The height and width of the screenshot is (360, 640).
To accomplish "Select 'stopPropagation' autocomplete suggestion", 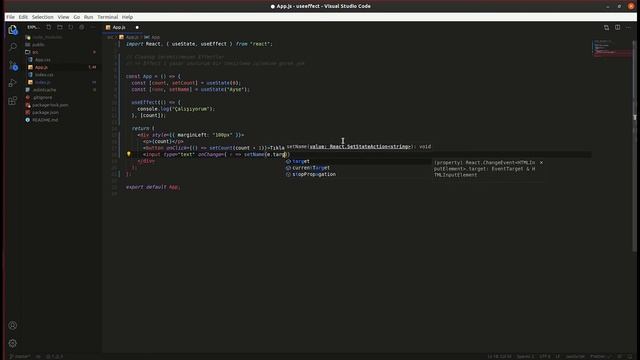I will (x=357, y=174).
